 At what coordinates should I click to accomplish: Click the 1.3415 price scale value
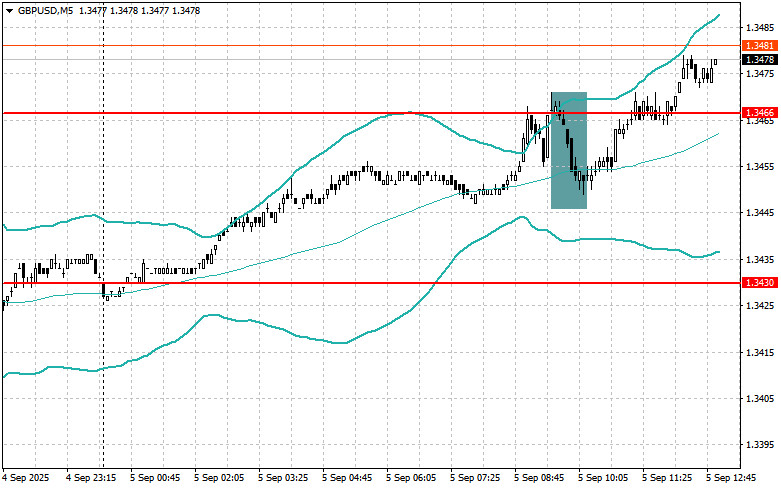tap(760, 352)
